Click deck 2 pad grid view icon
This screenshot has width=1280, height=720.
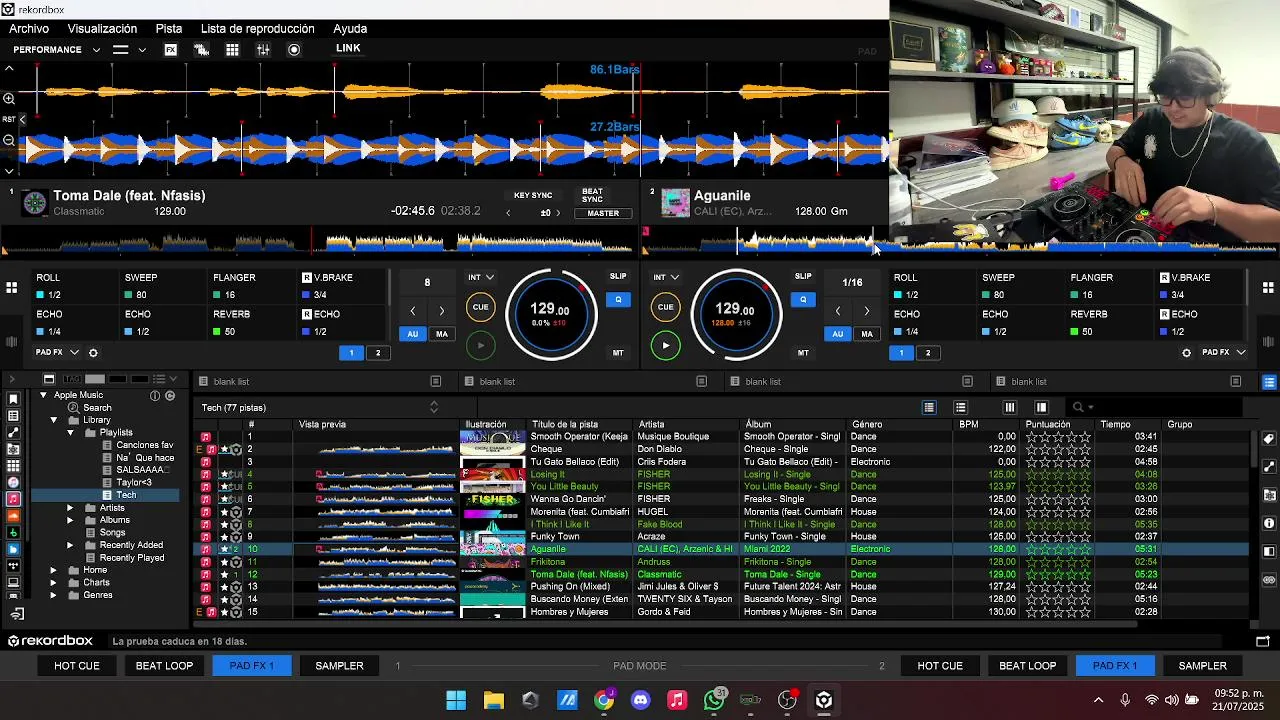pos(1269,288)
